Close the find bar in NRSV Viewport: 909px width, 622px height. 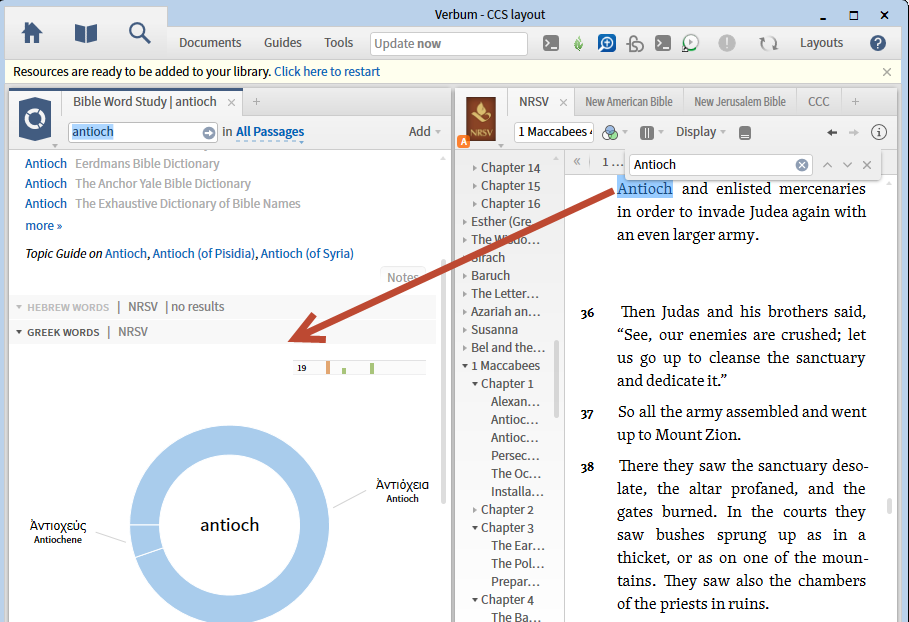867,165
